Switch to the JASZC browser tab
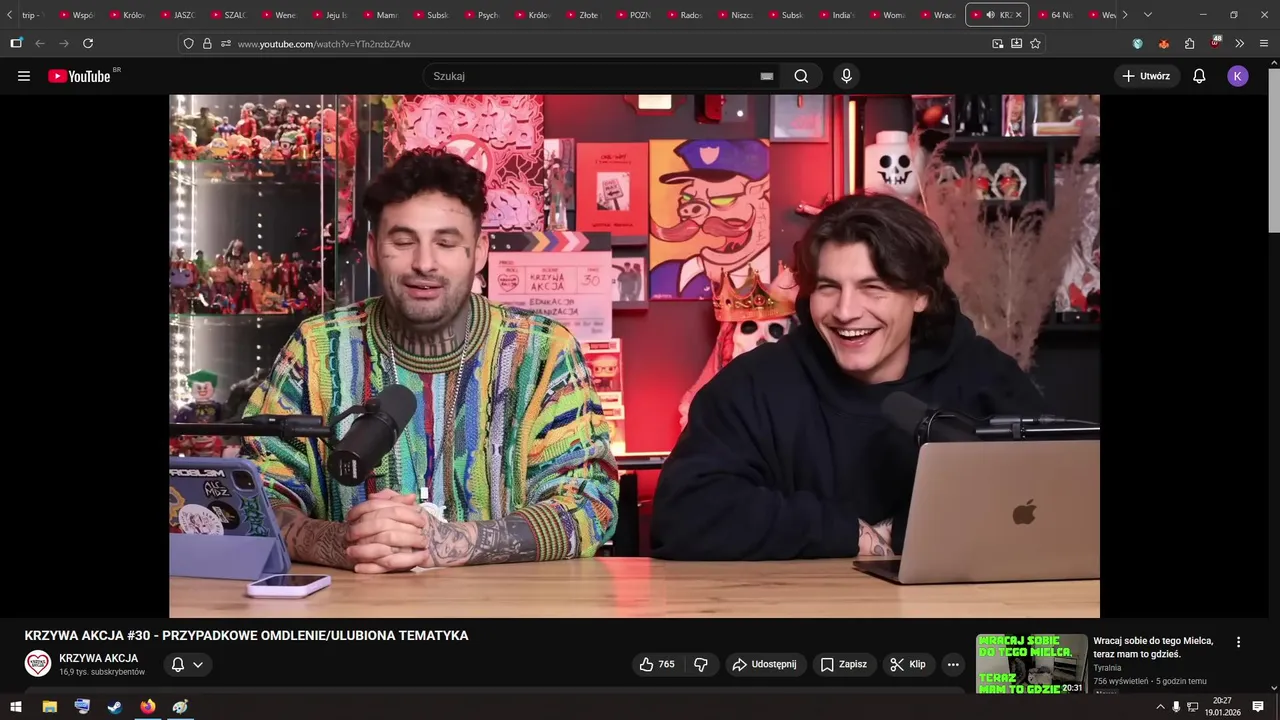This screenshot has height=720, width=1280. click(x=176, y=15)
